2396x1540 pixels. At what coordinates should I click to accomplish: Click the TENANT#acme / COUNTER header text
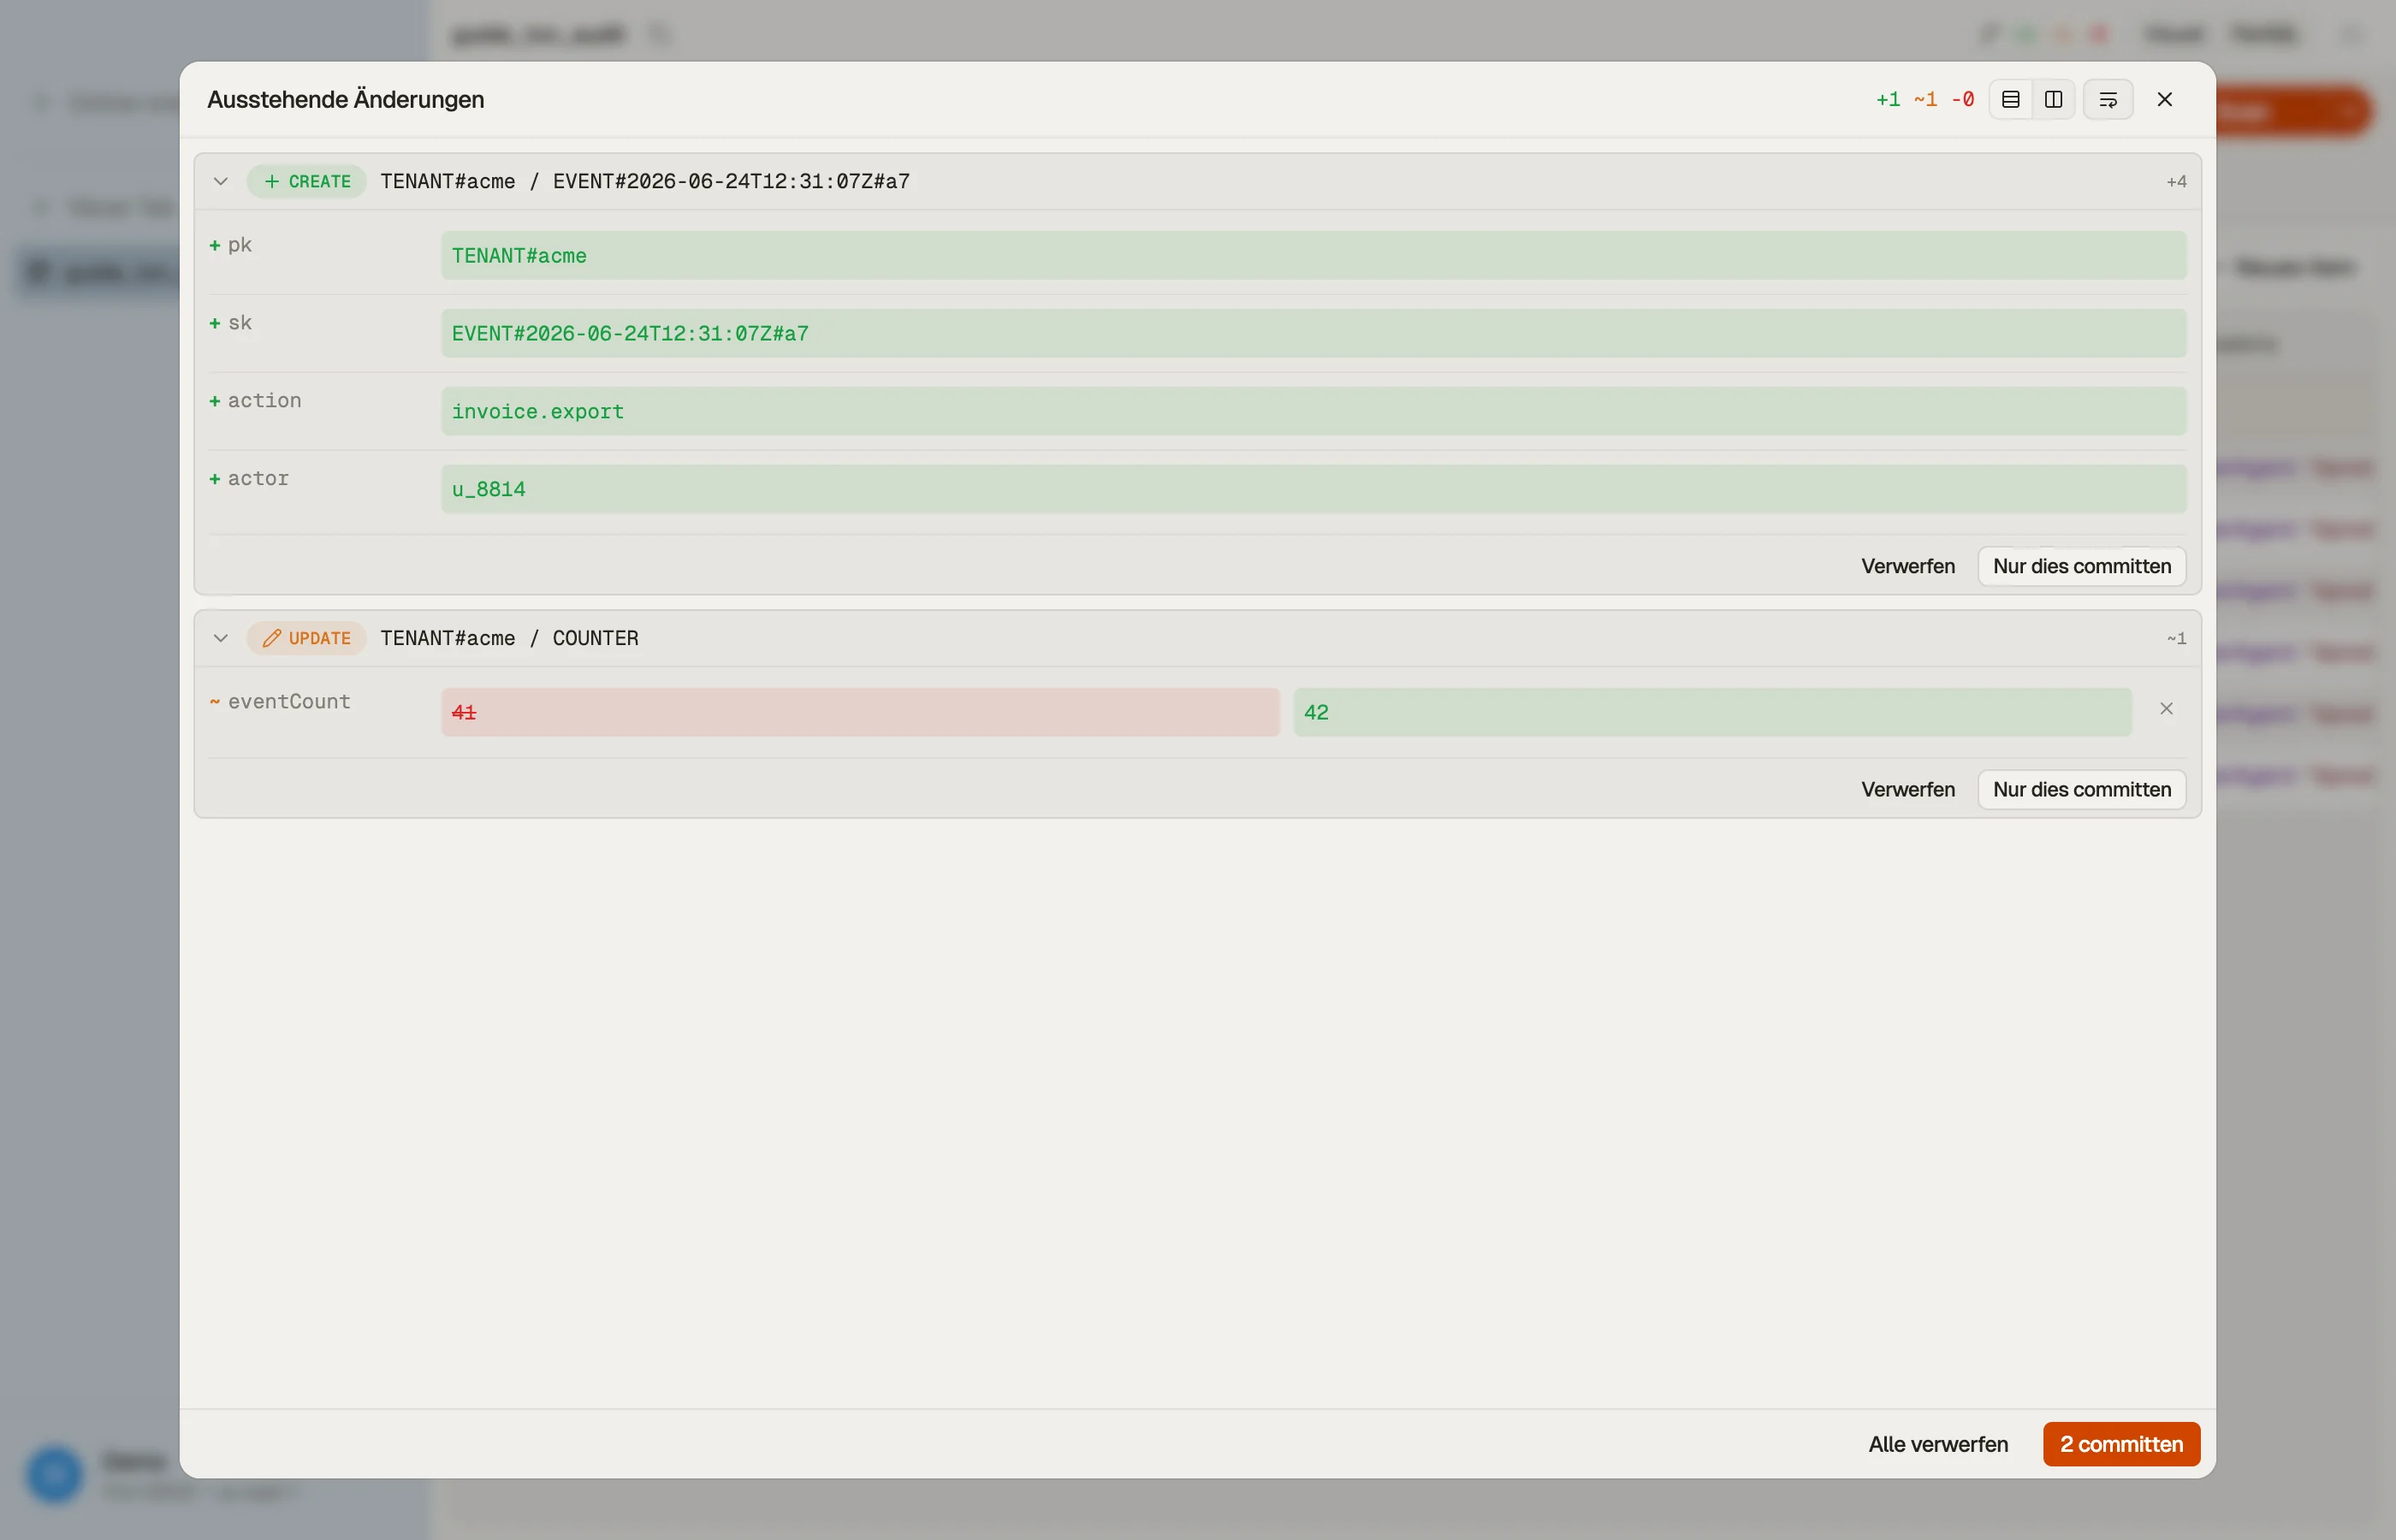point(509,638)
